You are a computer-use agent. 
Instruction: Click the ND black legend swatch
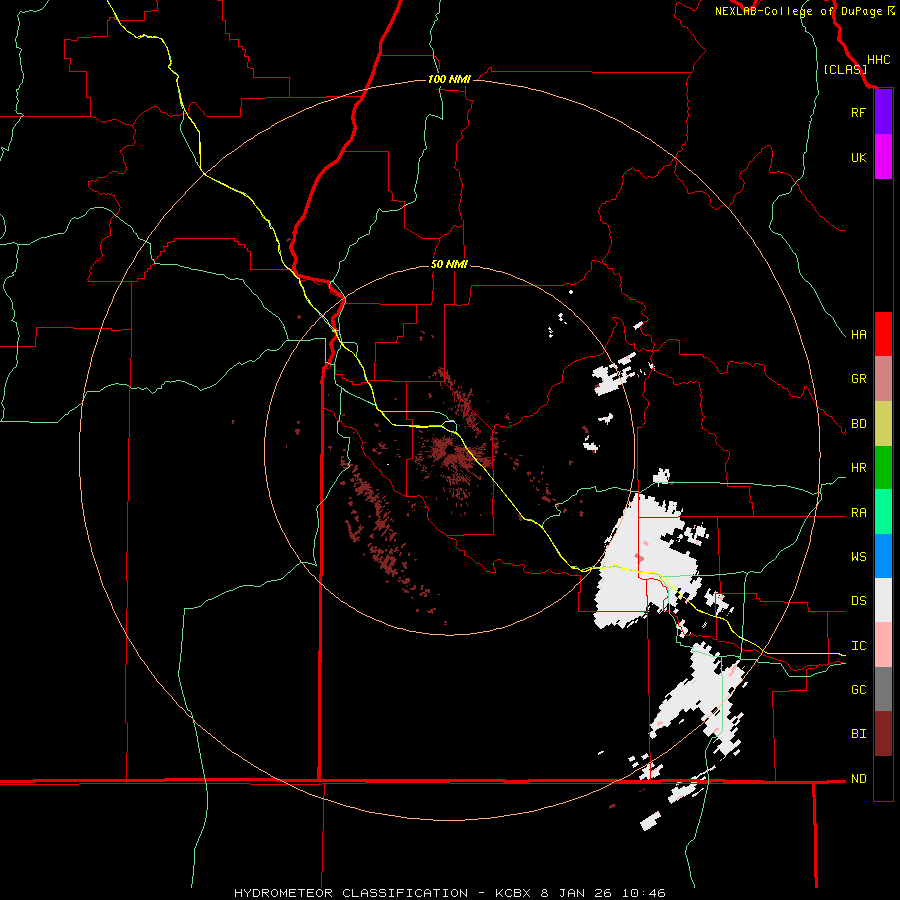883,778
